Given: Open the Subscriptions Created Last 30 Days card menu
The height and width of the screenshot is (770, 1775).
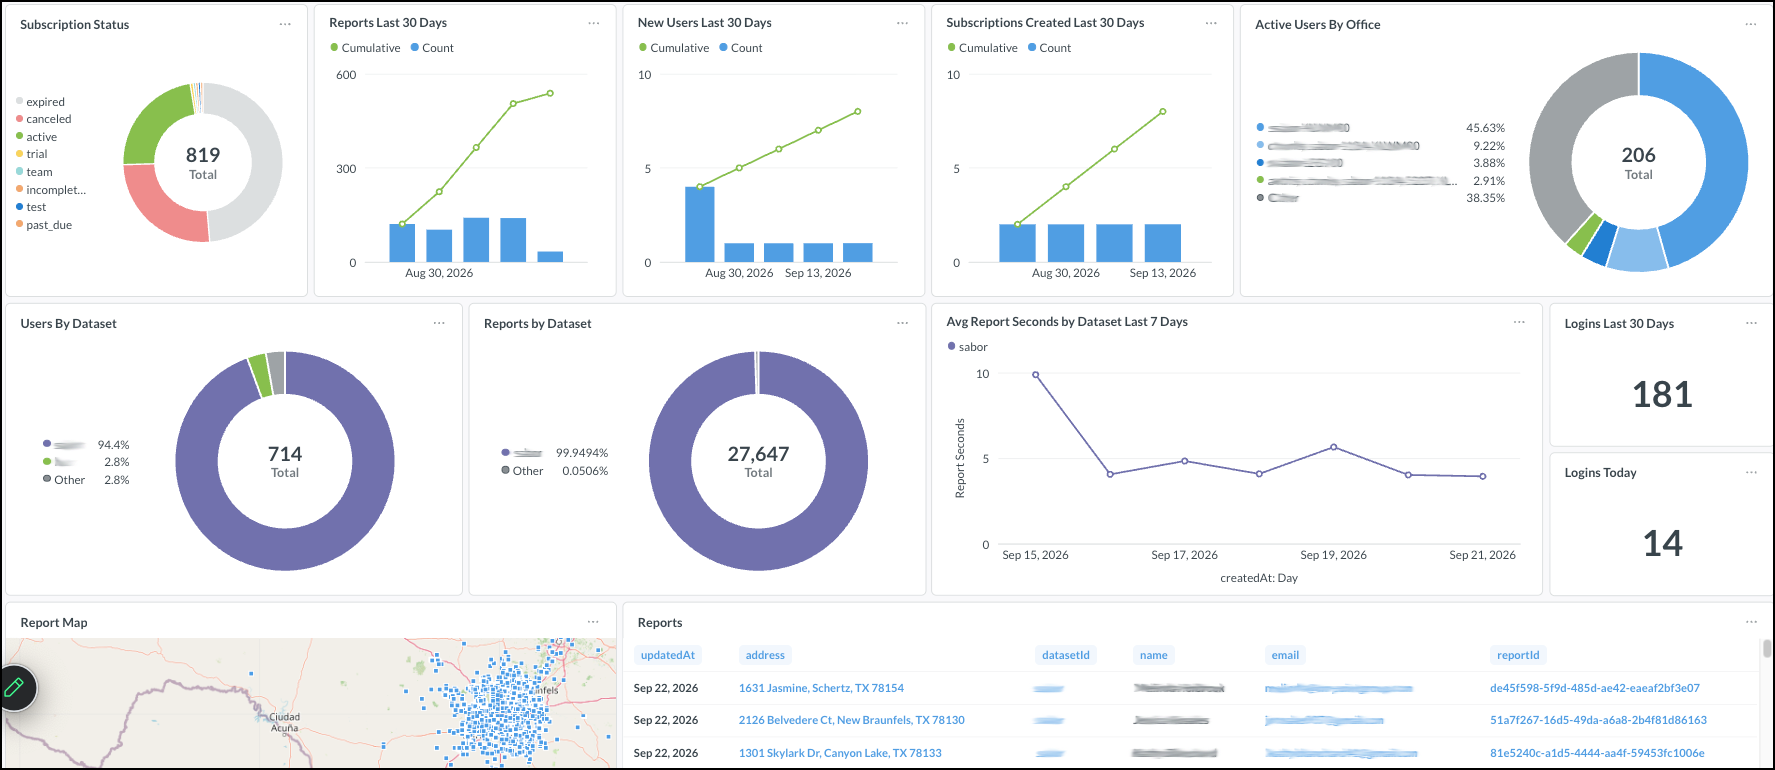Looking at the screenshot, I should tap(1211, 23).
